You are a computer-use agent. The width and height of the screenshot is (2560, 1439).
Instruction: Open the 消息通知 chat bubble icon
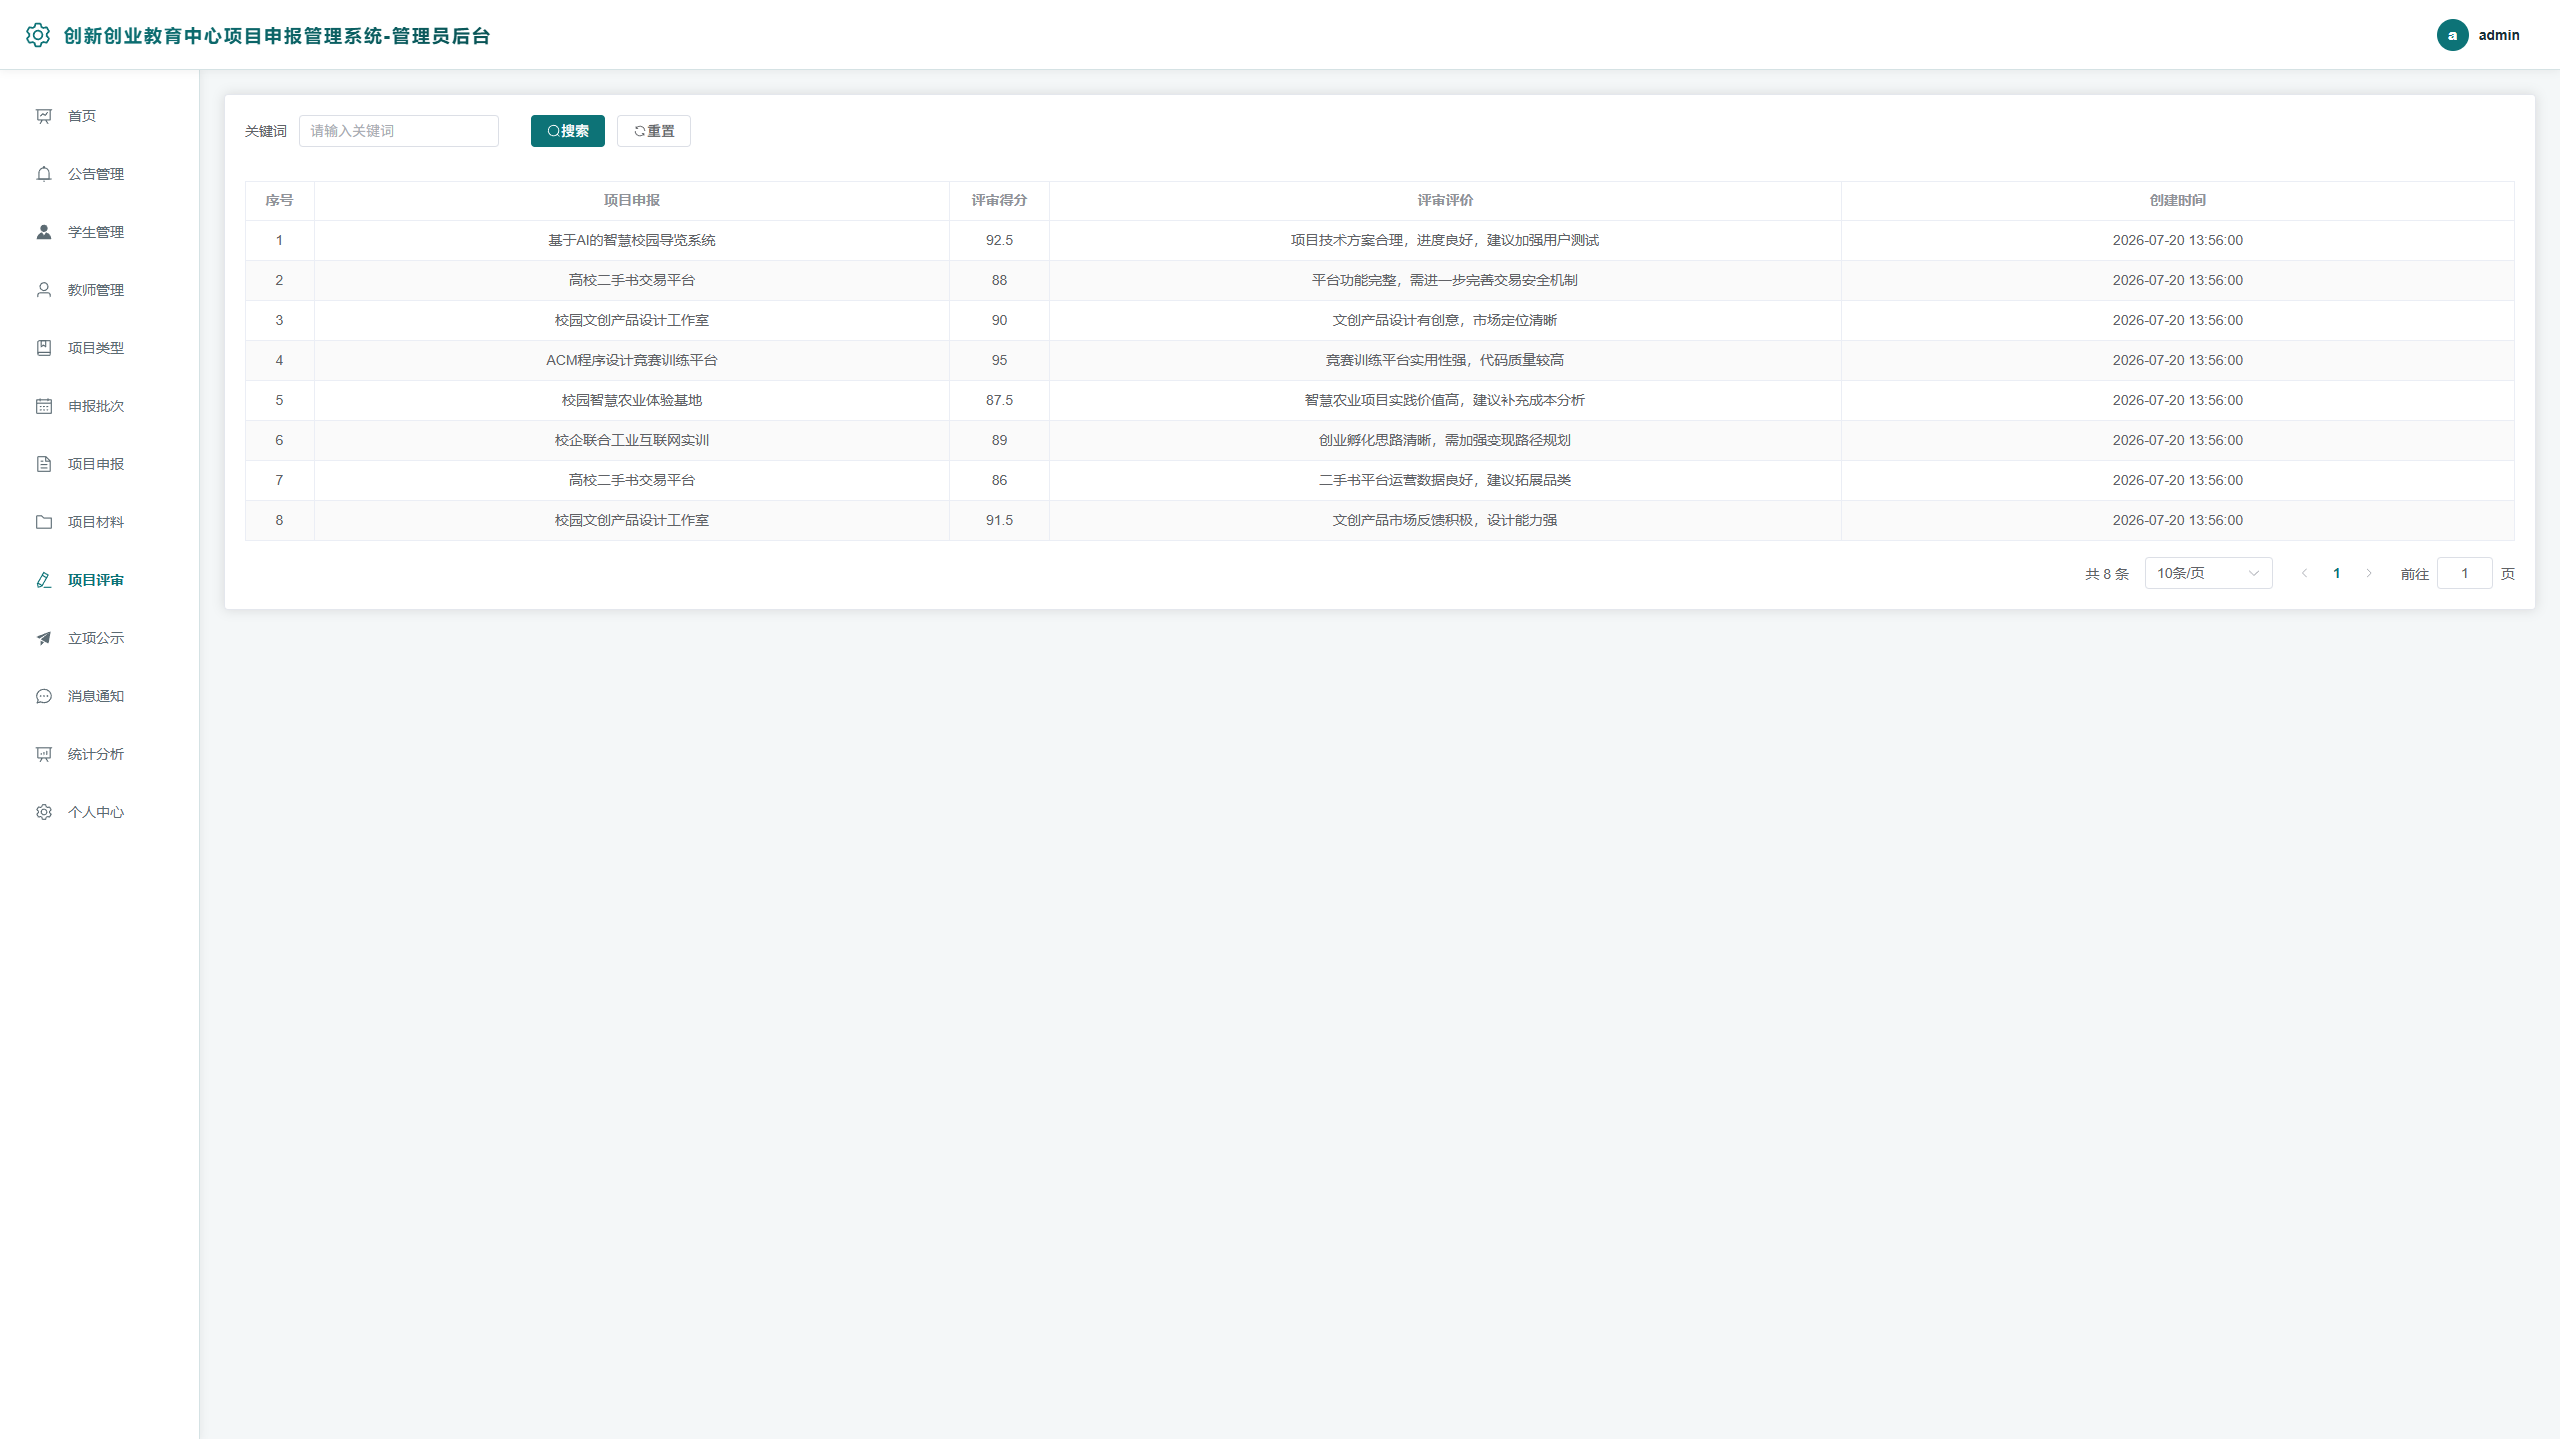tap(44, 696)
